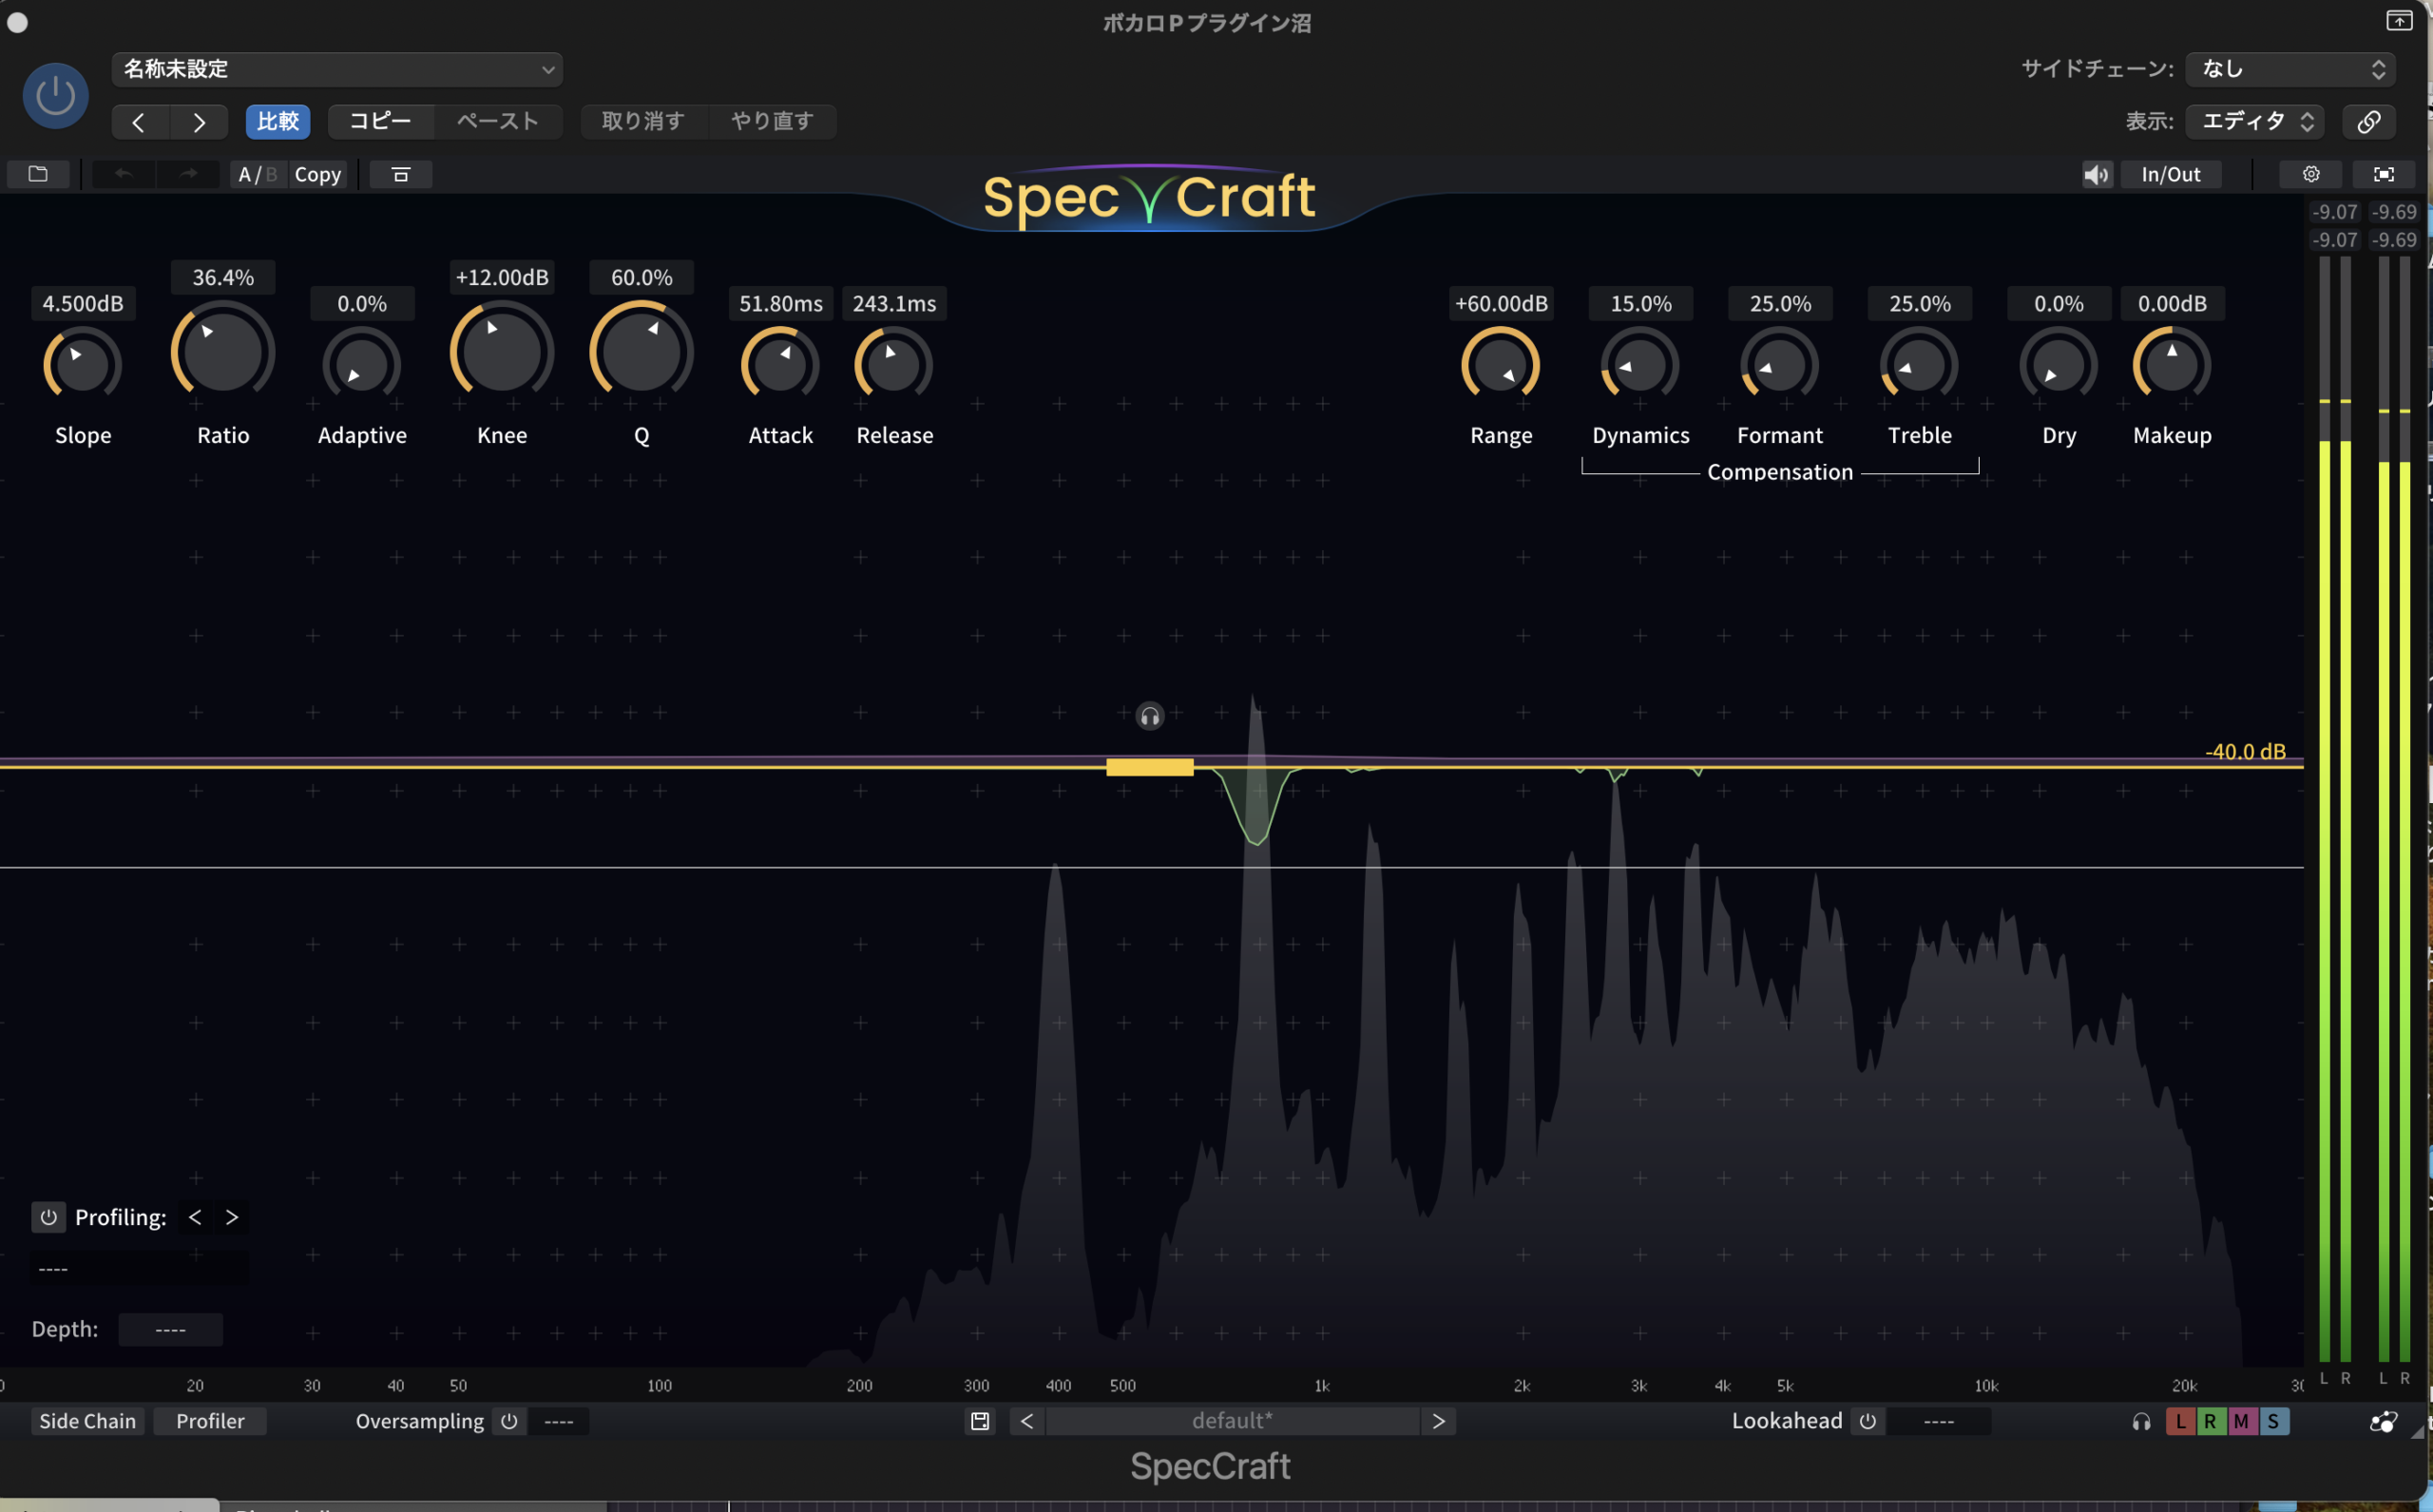Toggle the R channel button
This screenshot has height=1512, width=2433.
pyautogui.click(x=2211, y=1421)
